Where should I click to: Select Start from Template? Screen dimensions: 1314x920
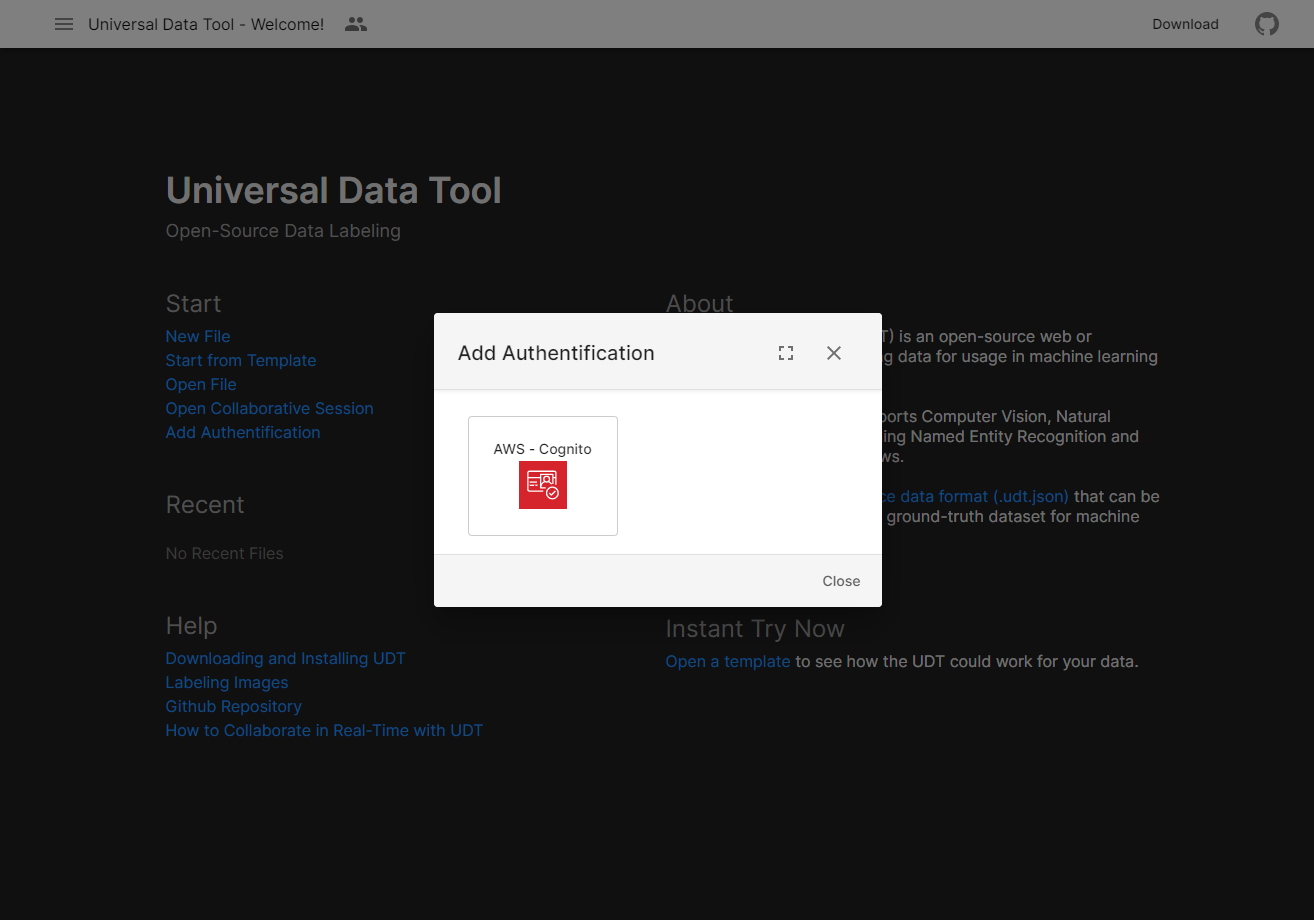[240, 360]
